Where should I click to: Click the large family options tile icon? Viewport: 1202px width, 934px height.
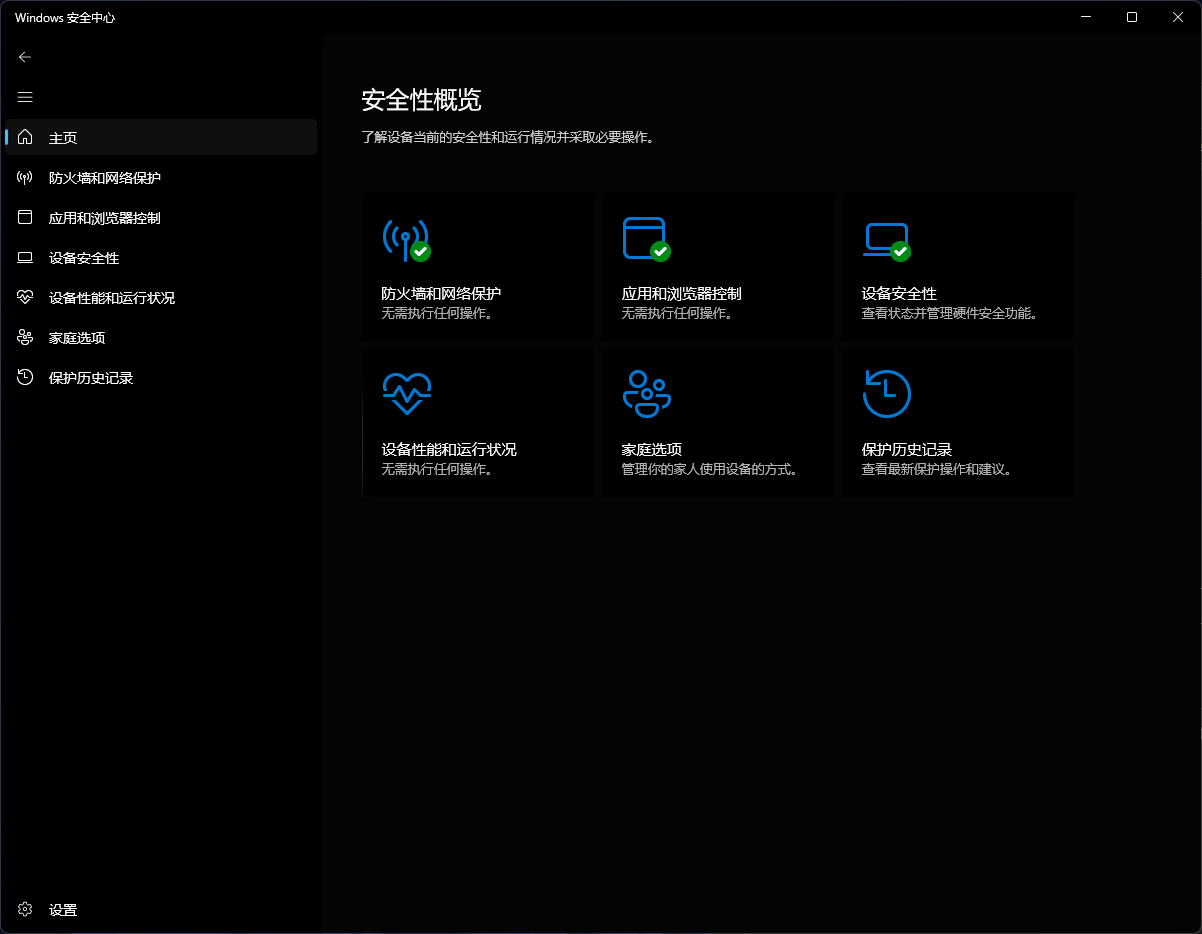click(x=647, y=393)
